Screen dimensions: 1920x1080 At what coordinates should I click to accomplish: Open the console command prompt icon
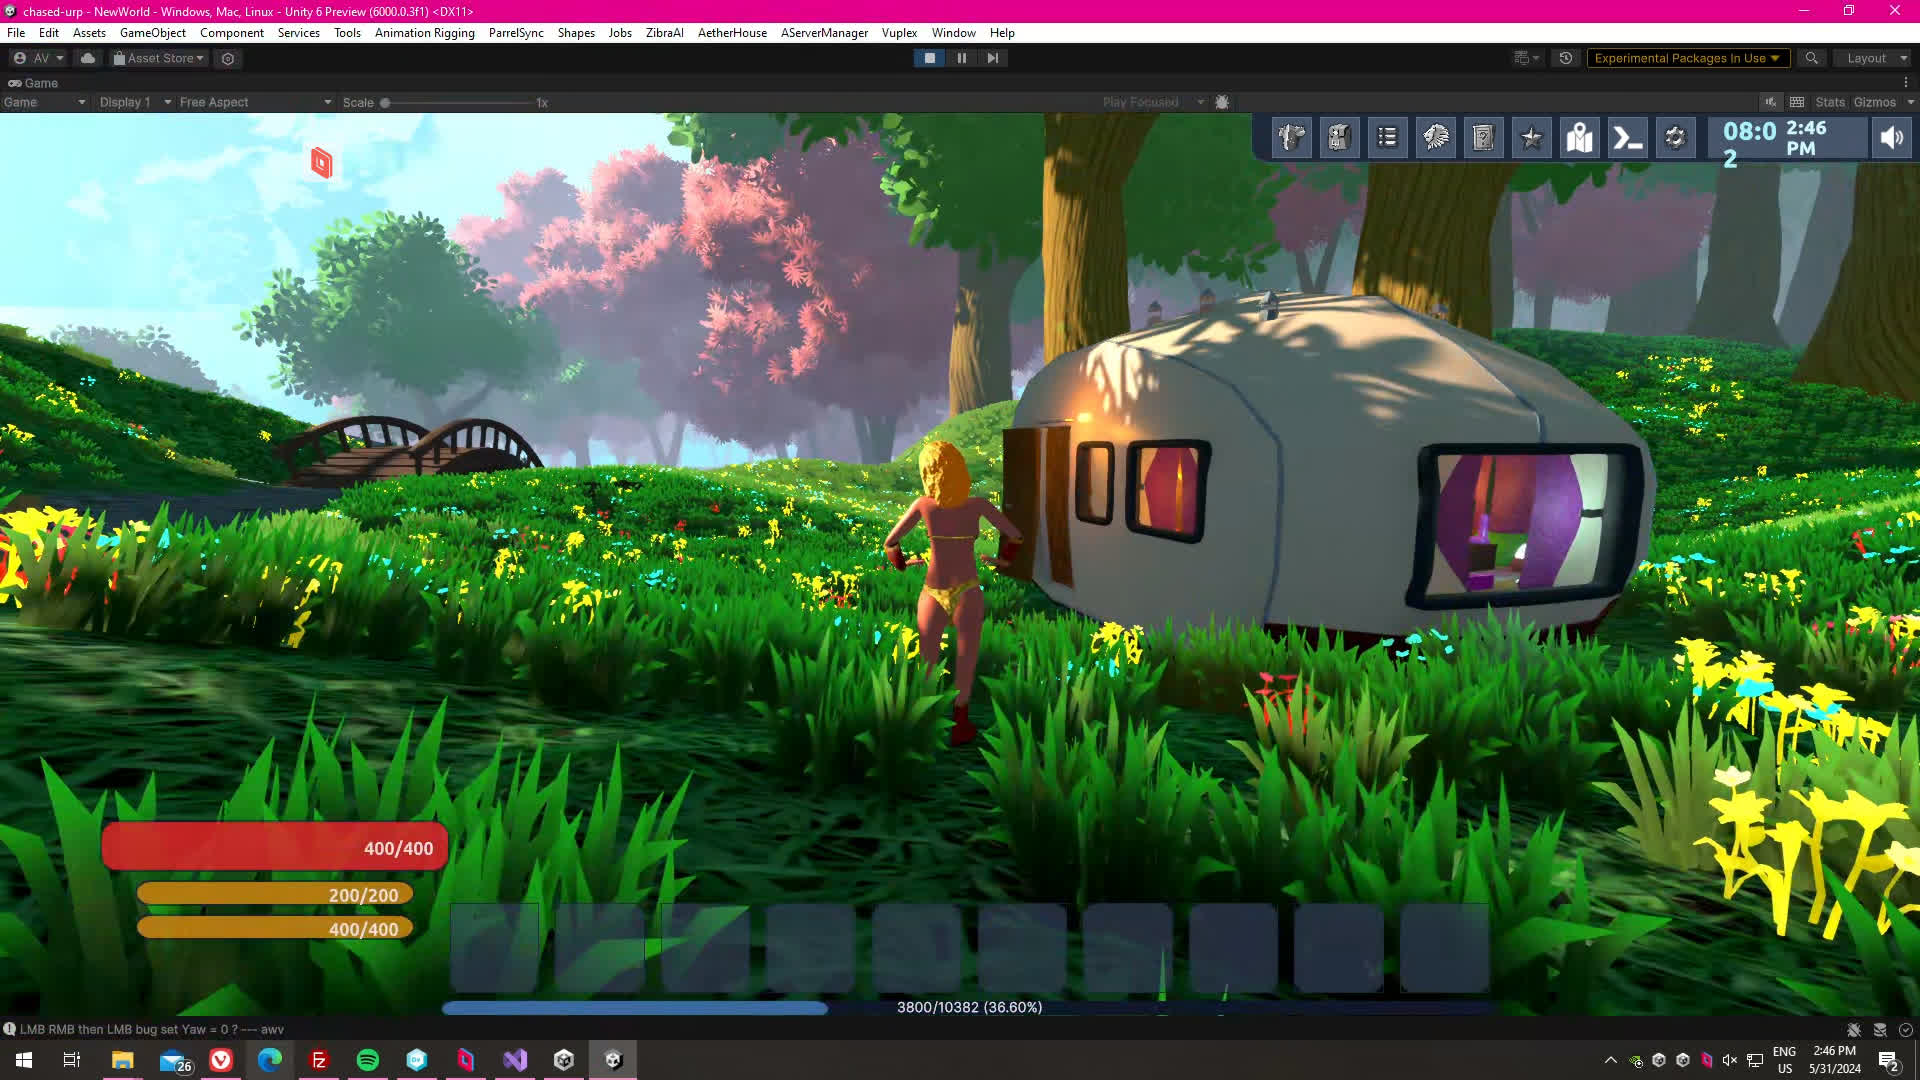pyautogui.click(x=1627, y=138)
